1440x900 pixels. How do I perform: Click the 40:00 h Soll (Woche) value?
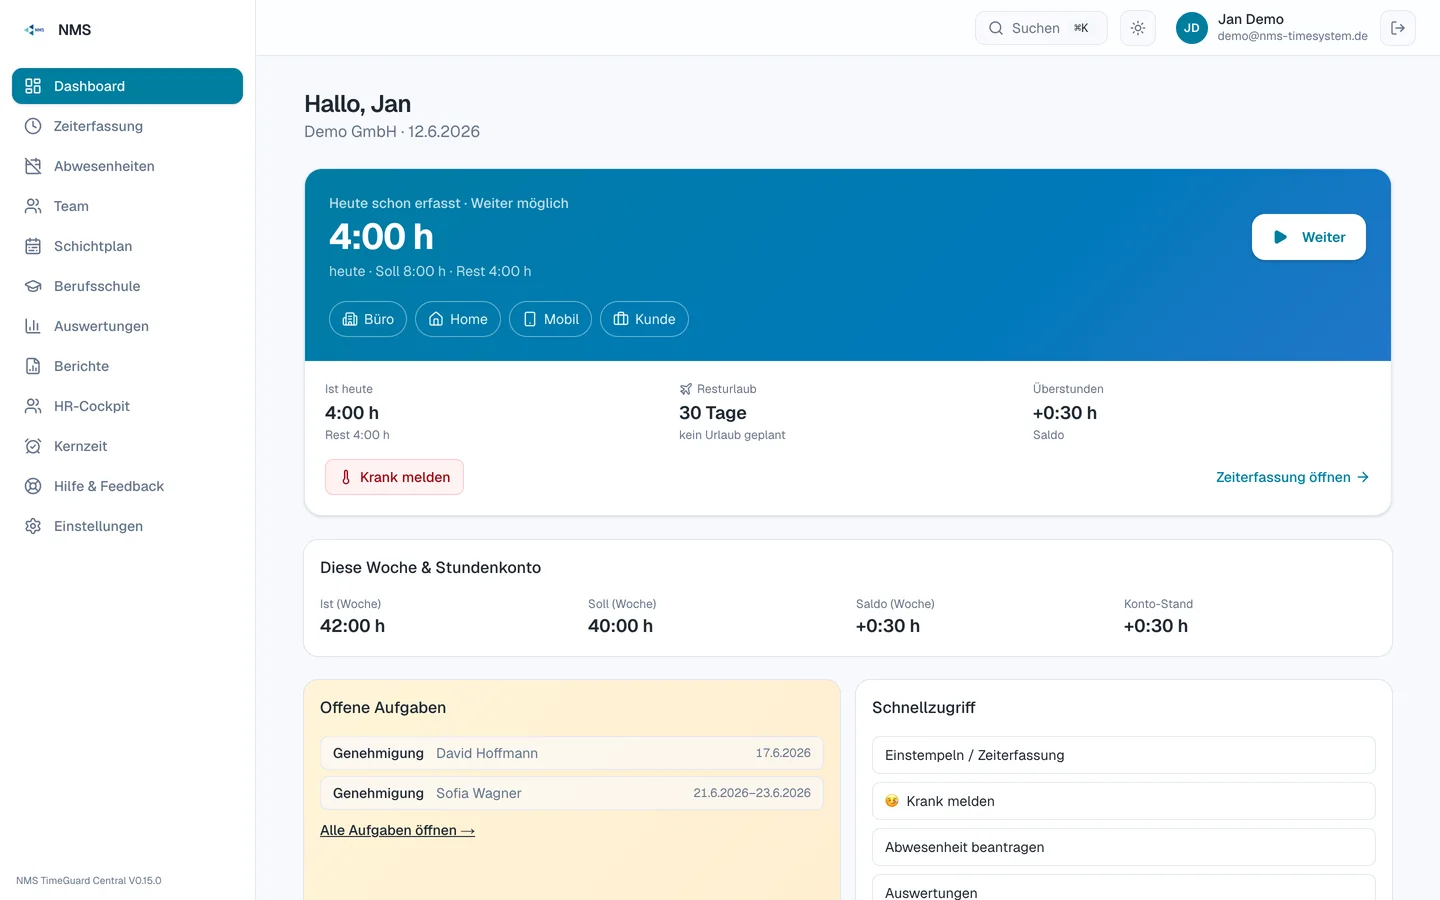click(x=620, y=626)
